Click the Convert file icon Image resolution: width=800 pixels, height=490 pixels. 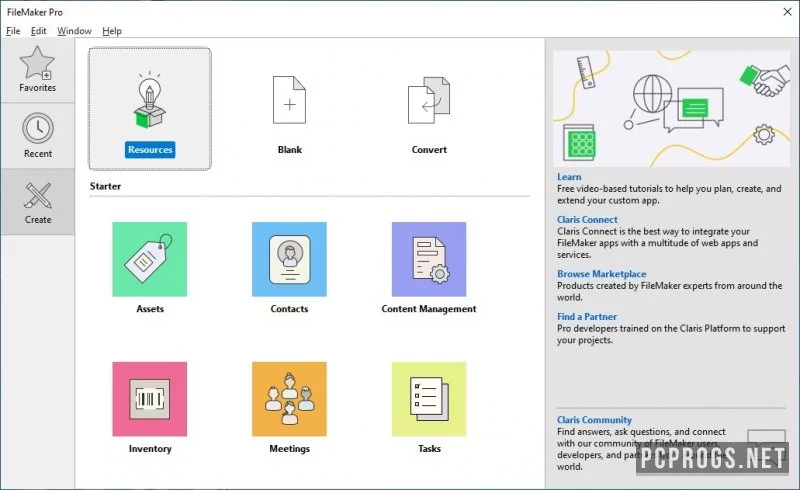pyautogui.click(x=429, y=100)
